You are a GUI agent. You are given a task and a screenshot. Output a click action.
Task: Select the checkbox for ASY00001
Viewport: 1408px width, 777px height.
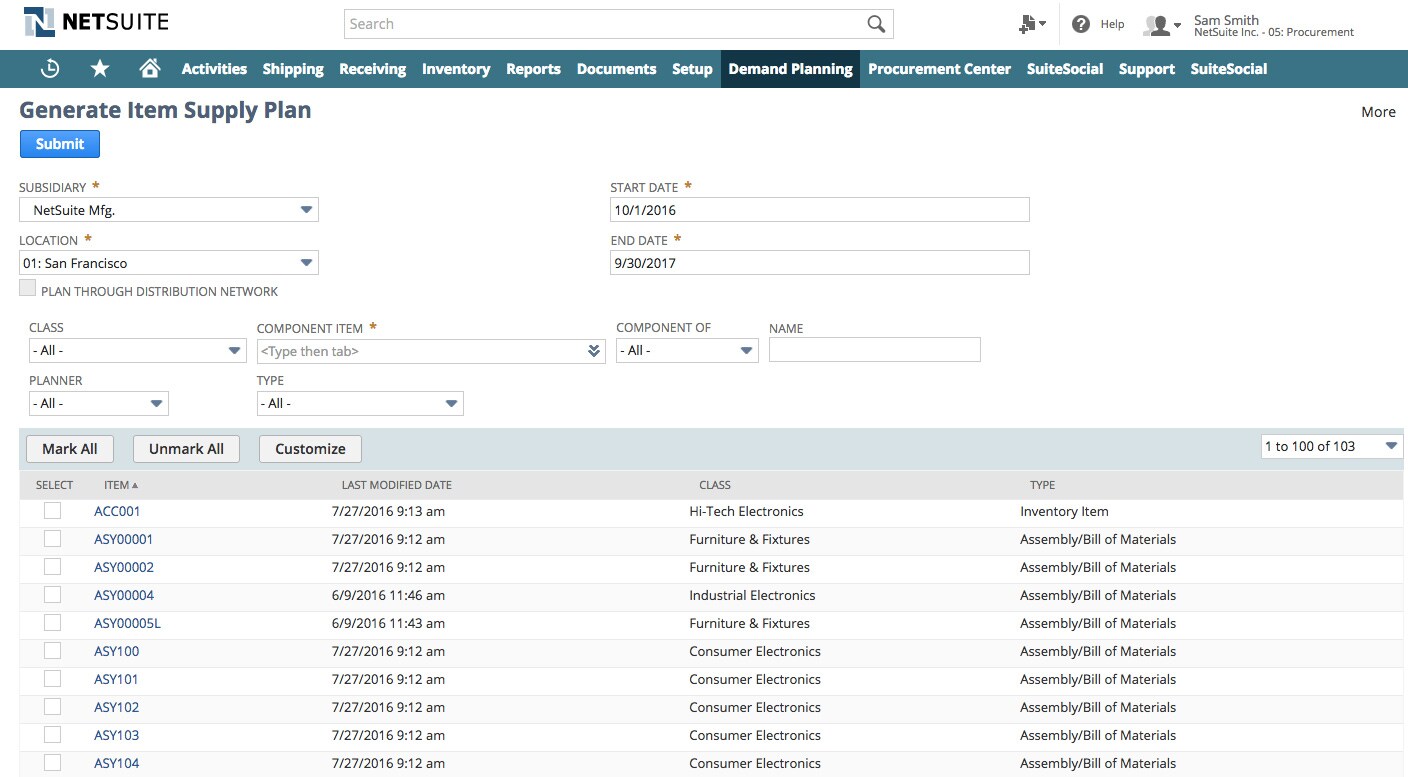pyautogui.click(x=52, y=539)
